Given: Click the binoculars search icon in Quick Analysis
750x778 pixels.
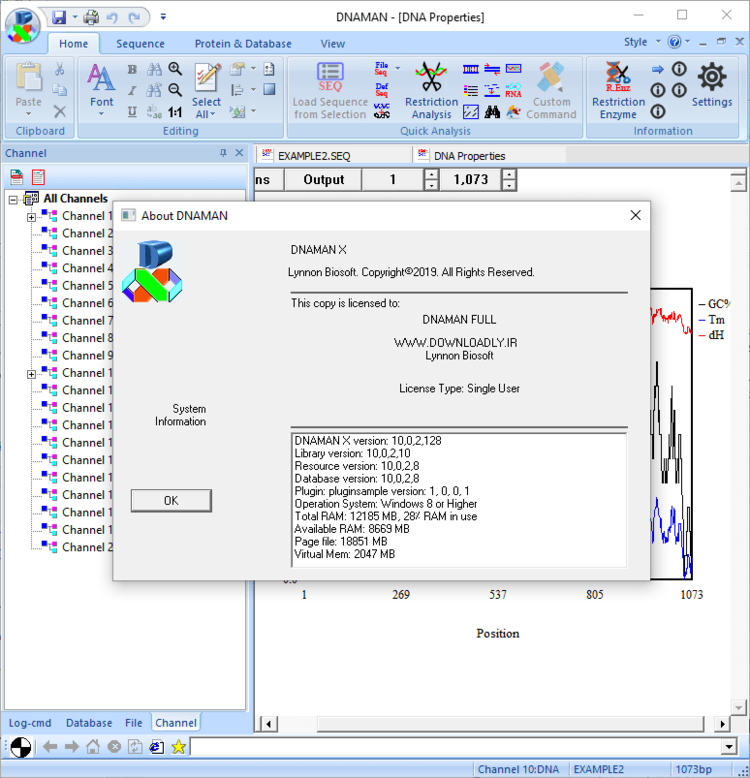Looking at the screenshot, I should [492, 113].
